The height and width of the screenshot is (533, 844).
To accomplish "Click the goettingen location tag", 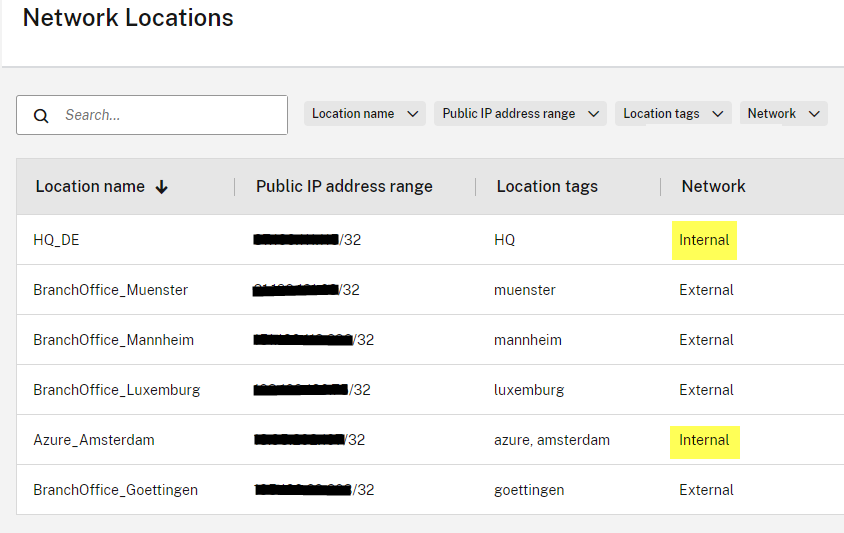I will (x=529, y=490).
